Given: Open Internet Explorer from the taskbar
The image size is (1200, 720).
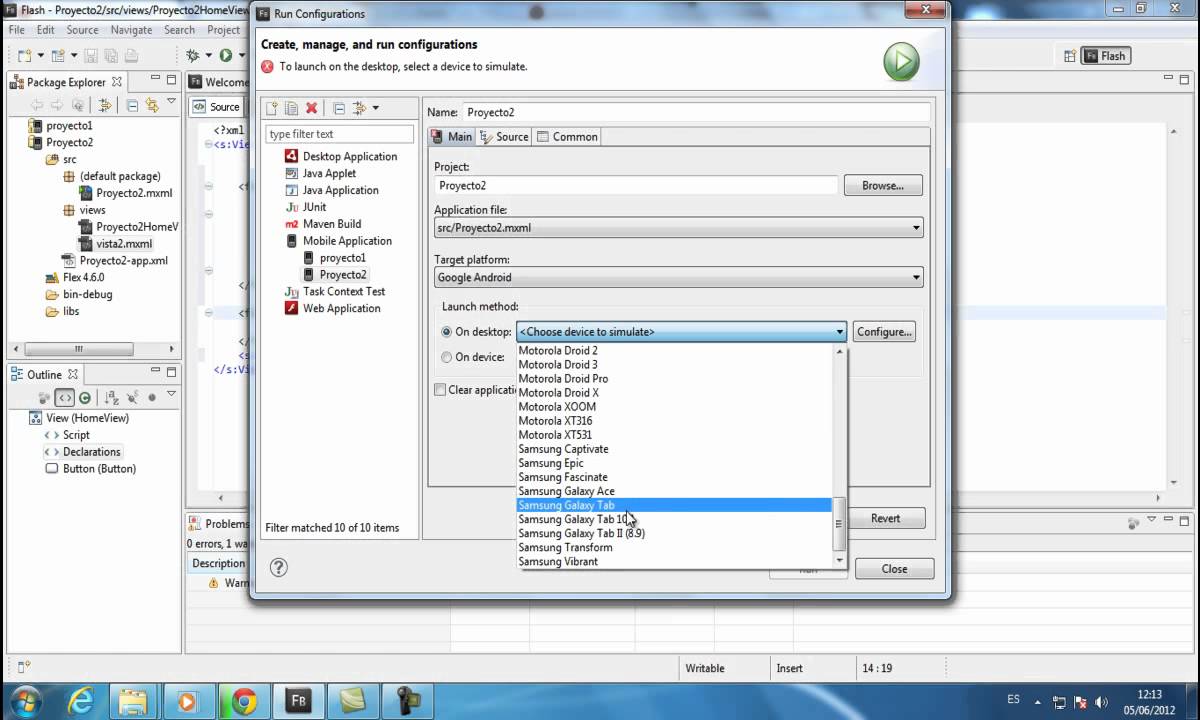Looking at the screenshot, I should (x=82, y=700).
